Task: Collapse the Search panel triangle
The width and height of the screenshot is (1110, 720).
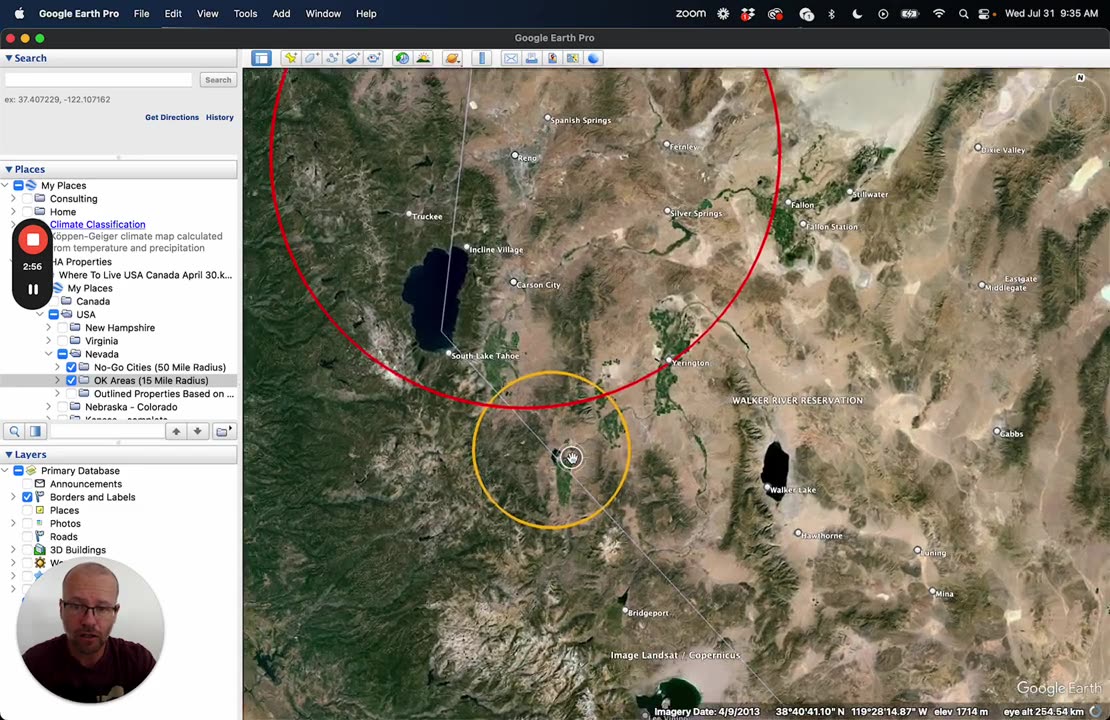Action: (x=8, y=58)
